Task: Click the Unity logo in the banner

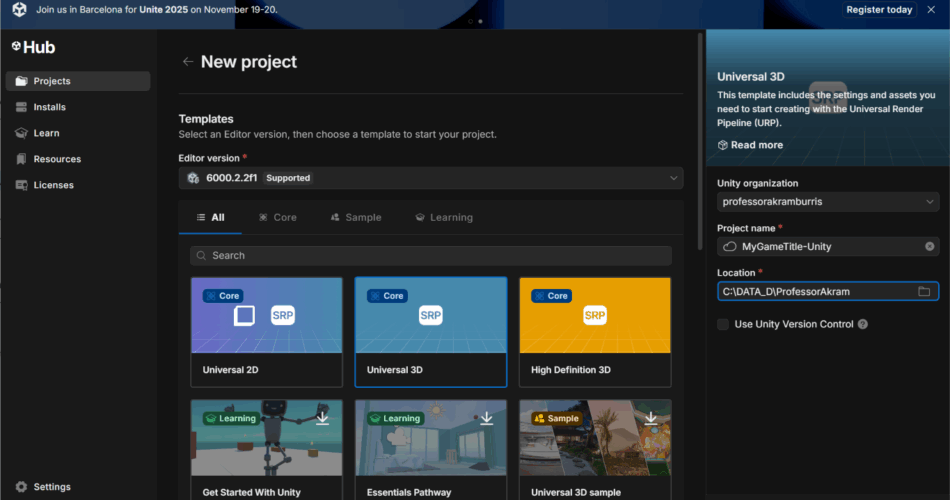Action: (x=19, y=10)
